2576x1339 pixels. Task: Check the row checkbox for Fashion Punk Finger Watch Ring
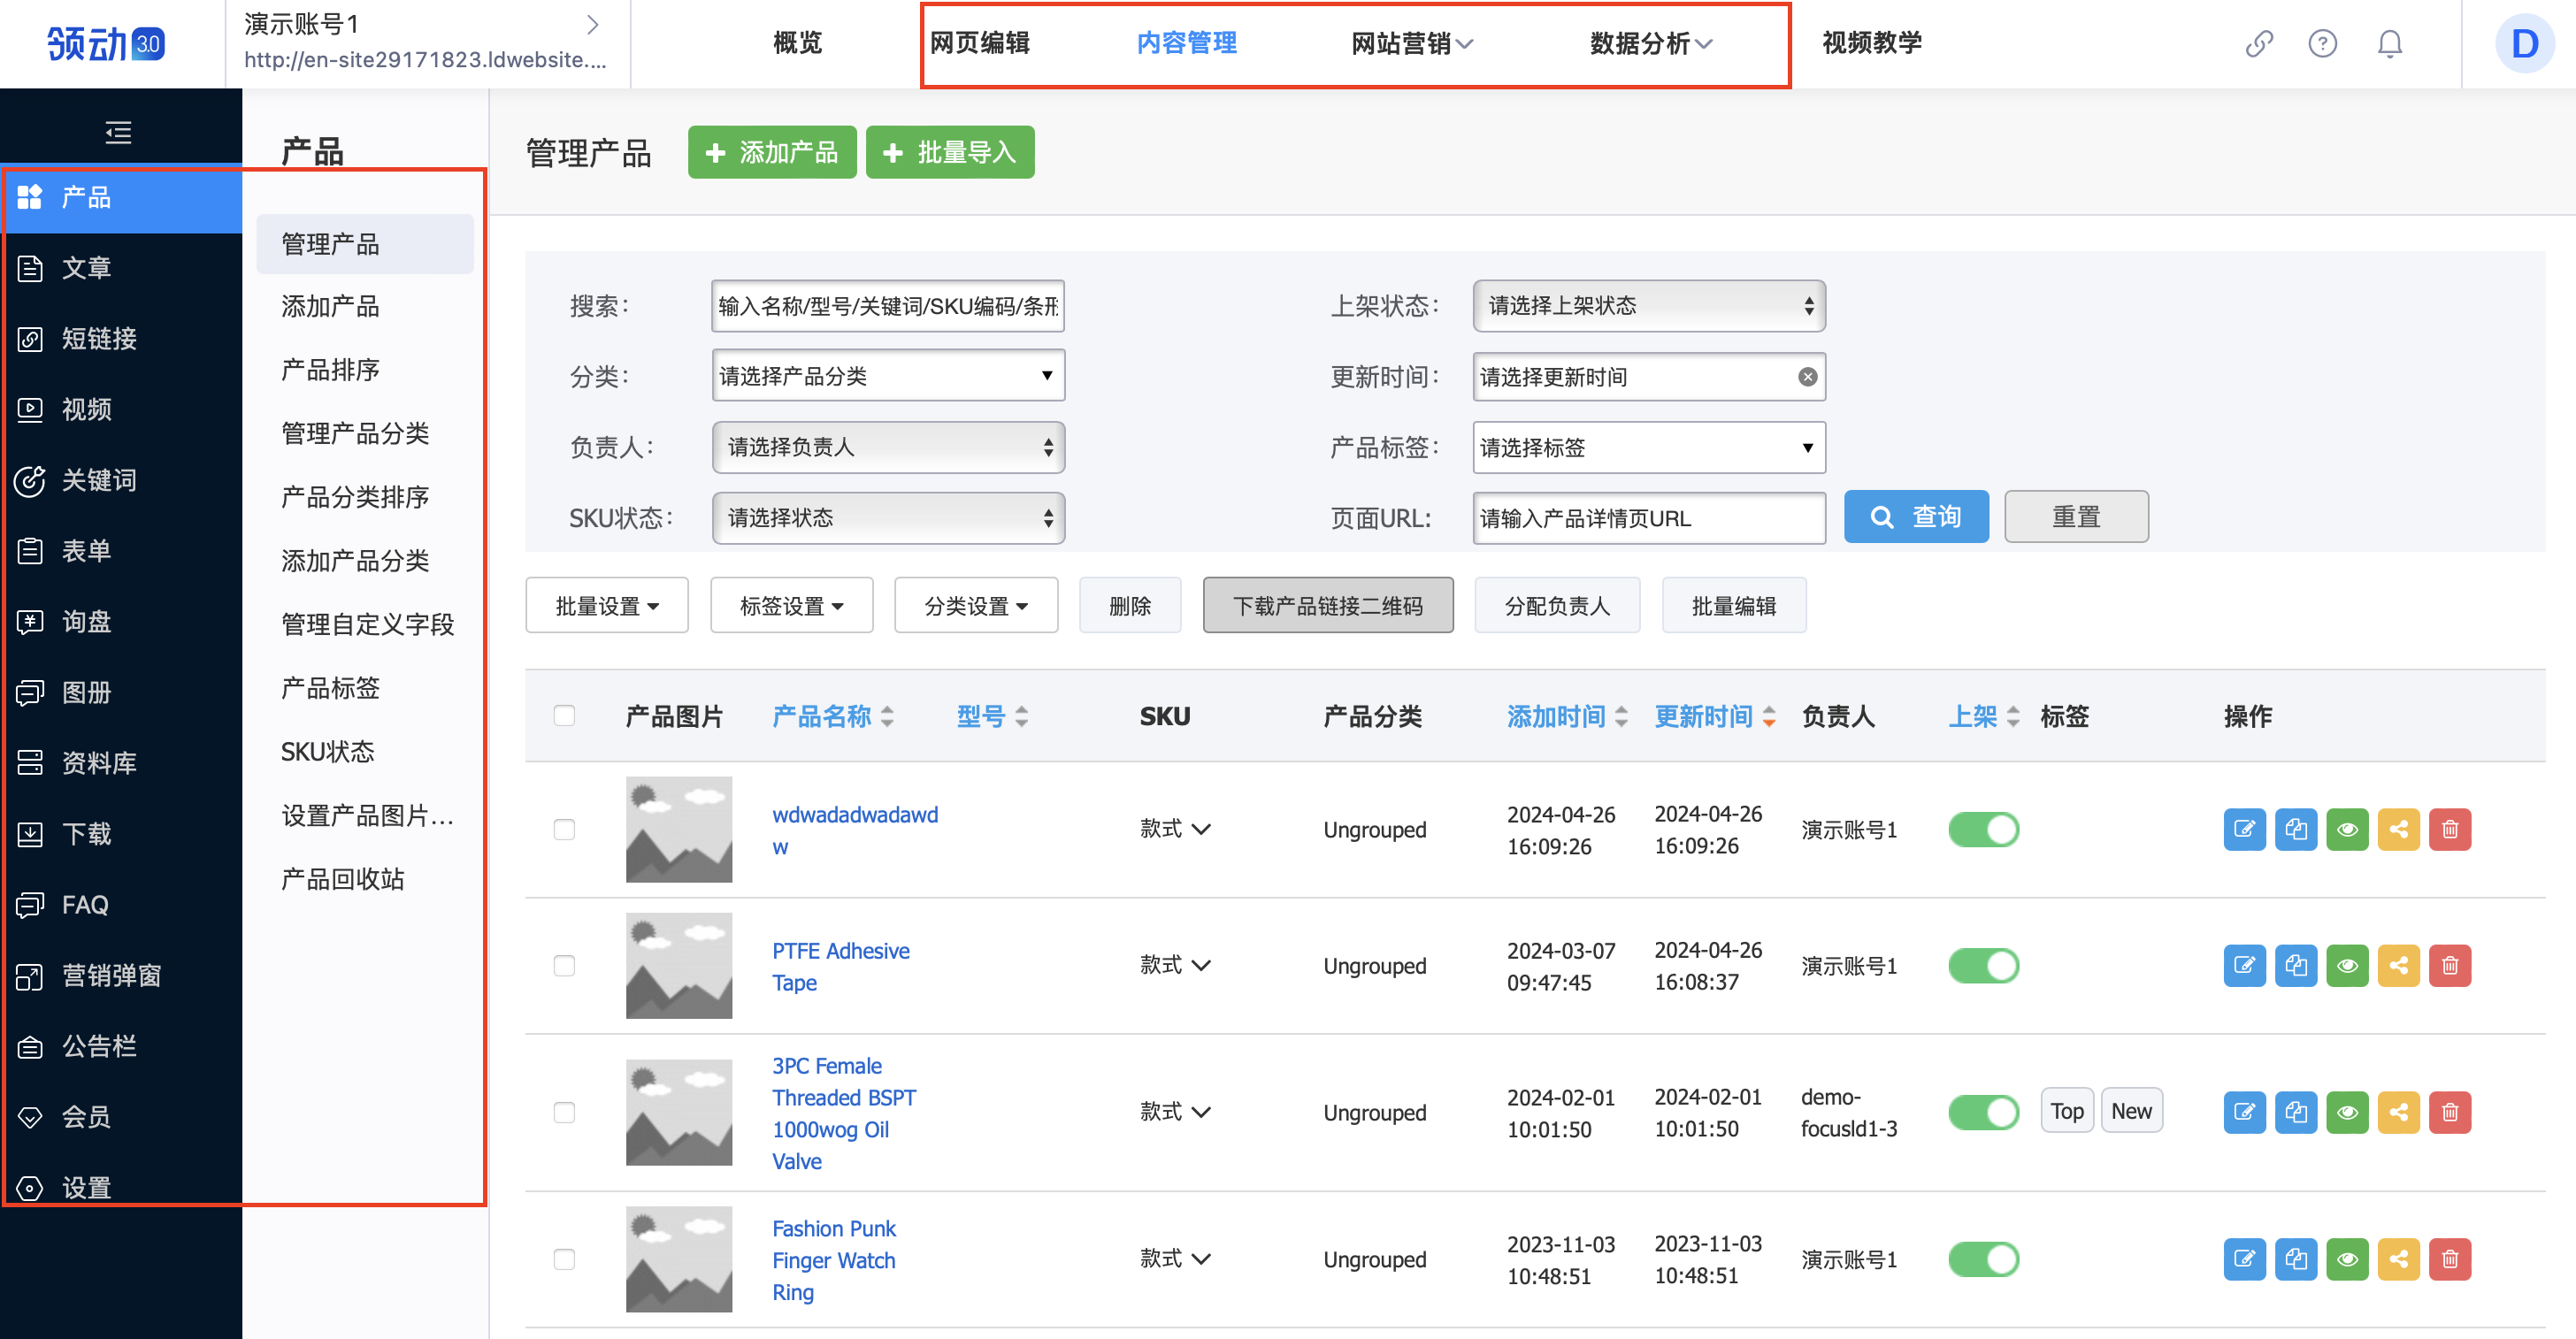564,1259
